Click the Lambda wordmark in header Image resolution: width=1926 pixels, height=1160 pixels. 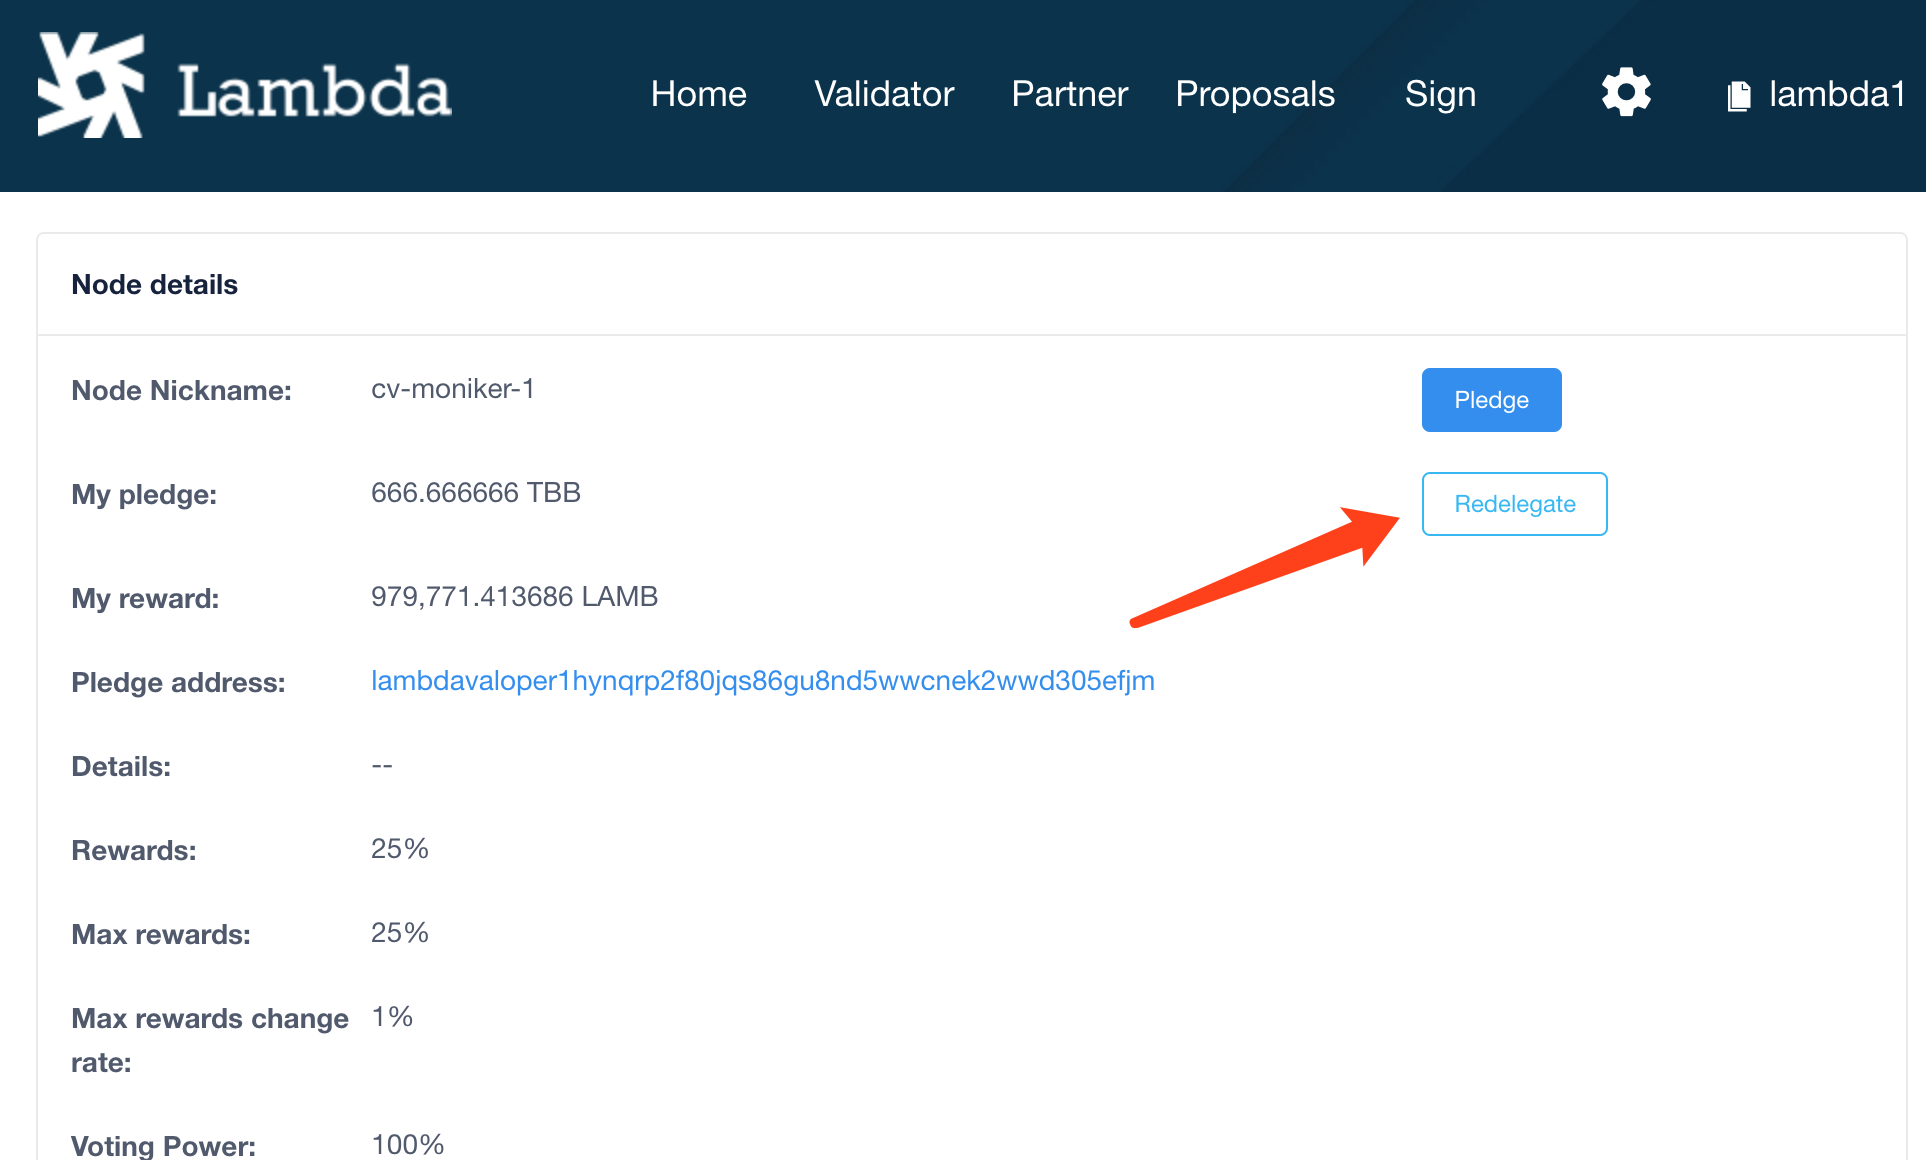[314, 92]
